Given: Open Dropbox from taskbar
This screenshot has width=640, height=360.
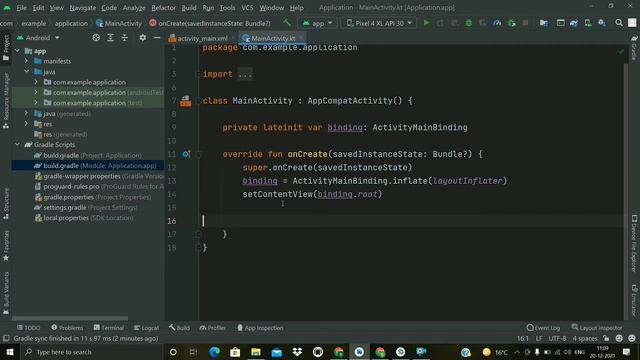Looking at the screenshot, I should coord(297,352).
